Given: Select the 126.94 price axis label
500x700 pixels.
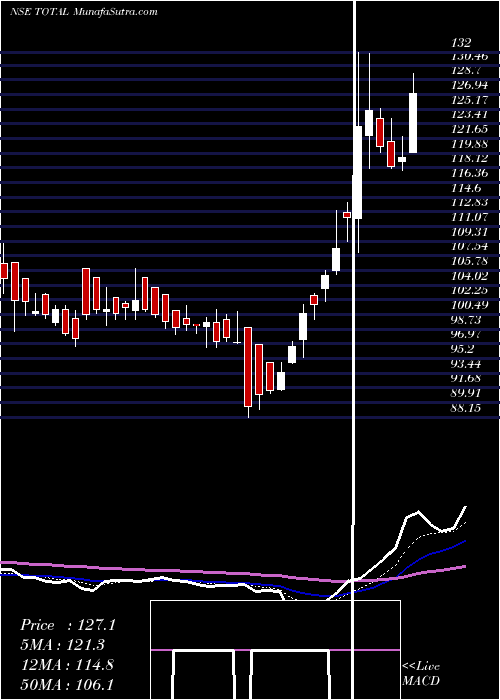Looking at the screenshot, I should 469,85.
